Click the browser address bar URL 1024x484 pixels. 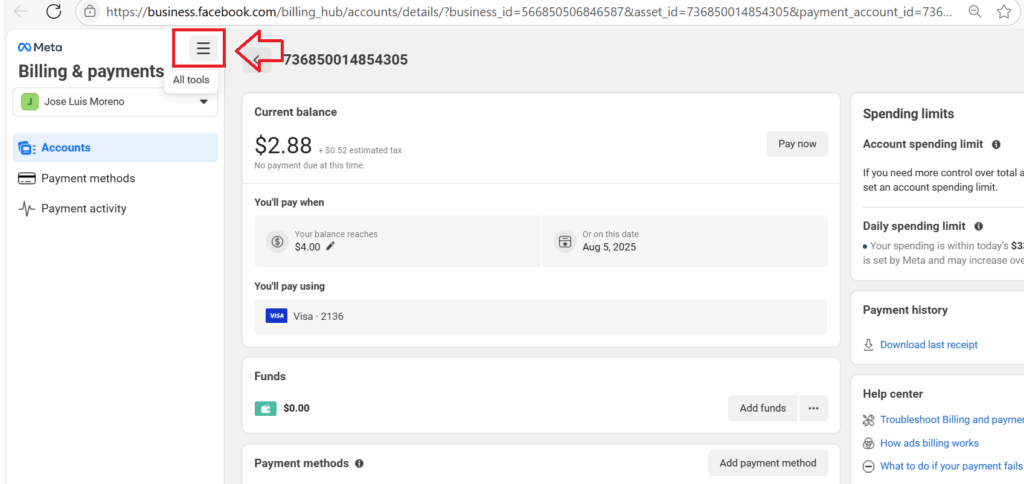coord(520,12)
